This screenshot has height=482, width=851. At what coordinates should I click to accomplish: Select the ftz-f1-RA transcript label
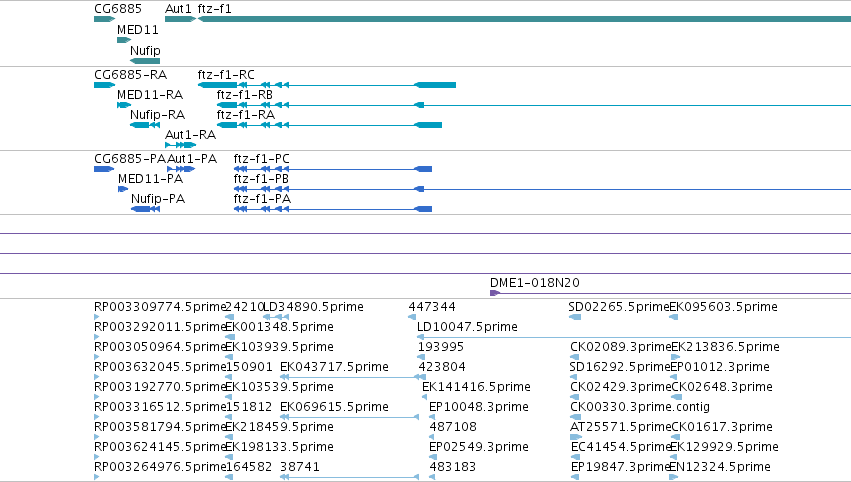(x=246, y=115)
